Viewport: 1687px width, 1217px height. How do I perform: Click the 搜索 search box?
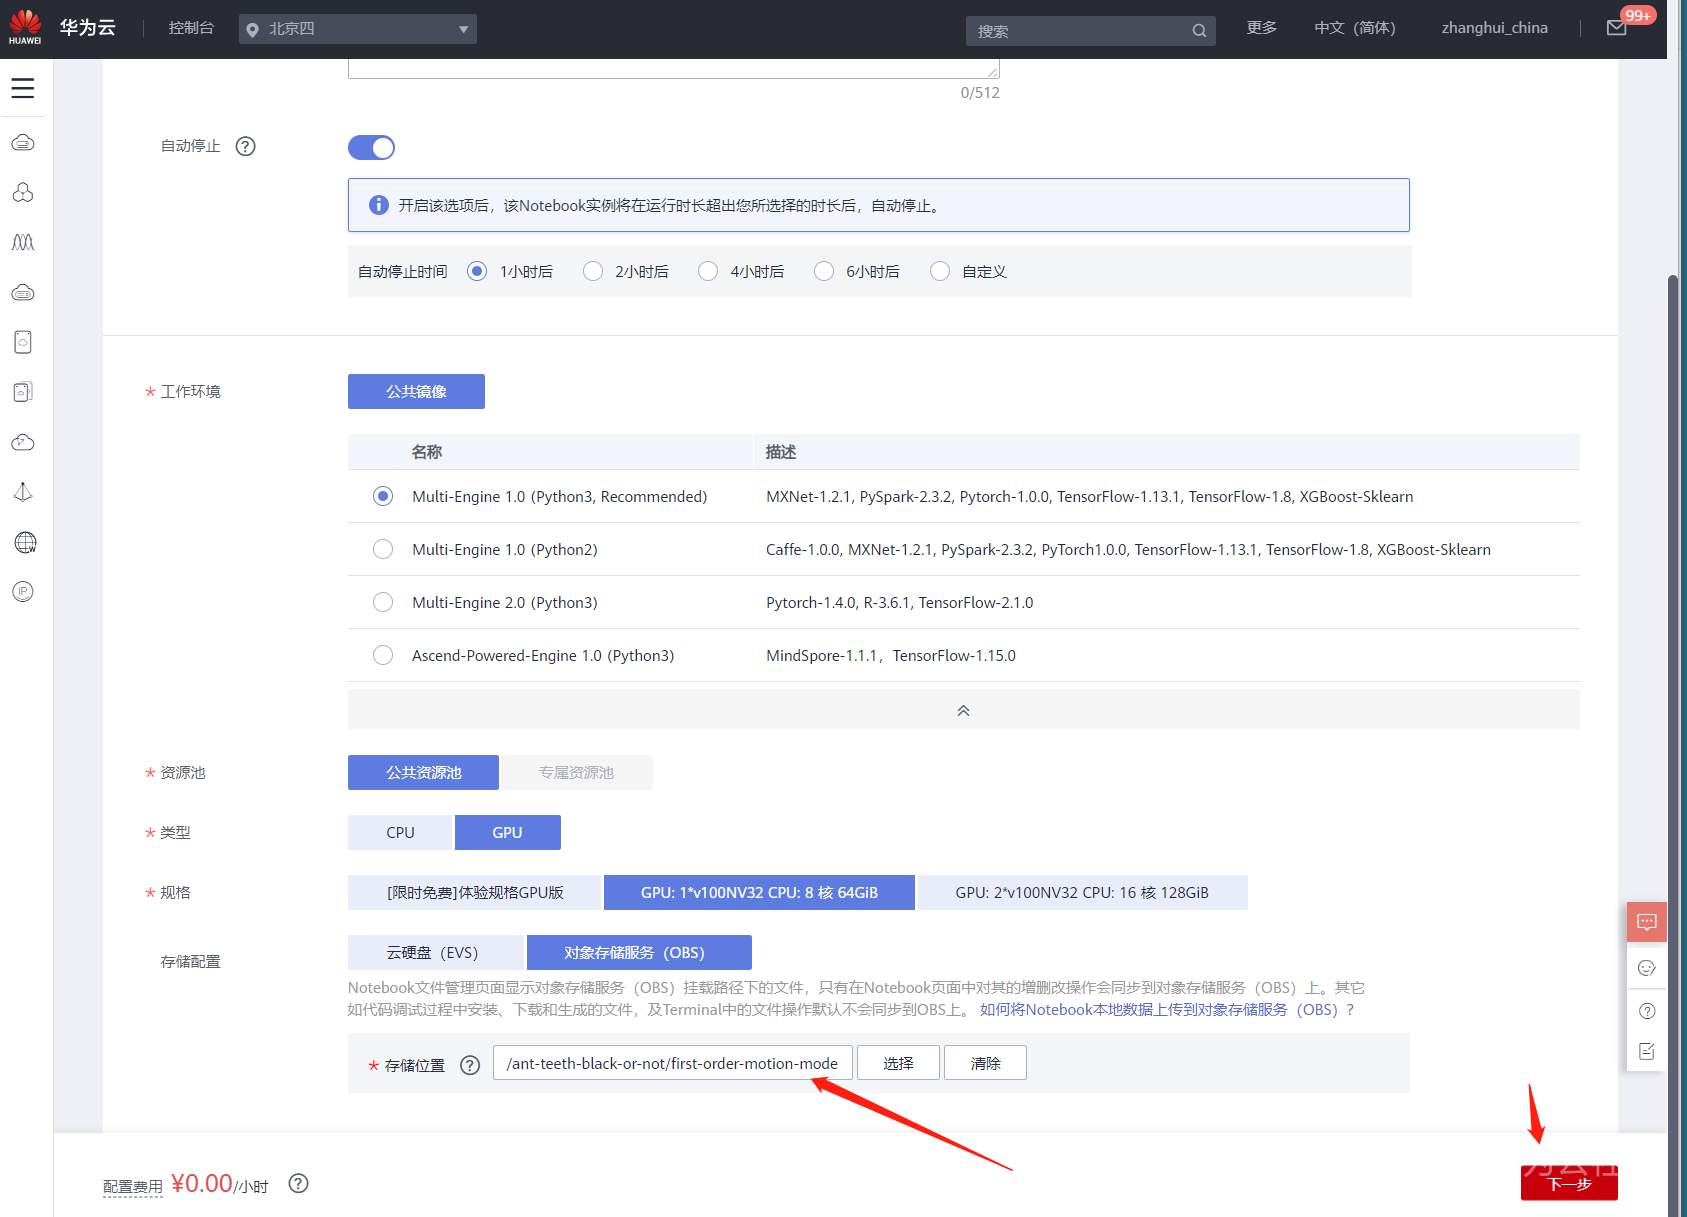pos(1091,31)
